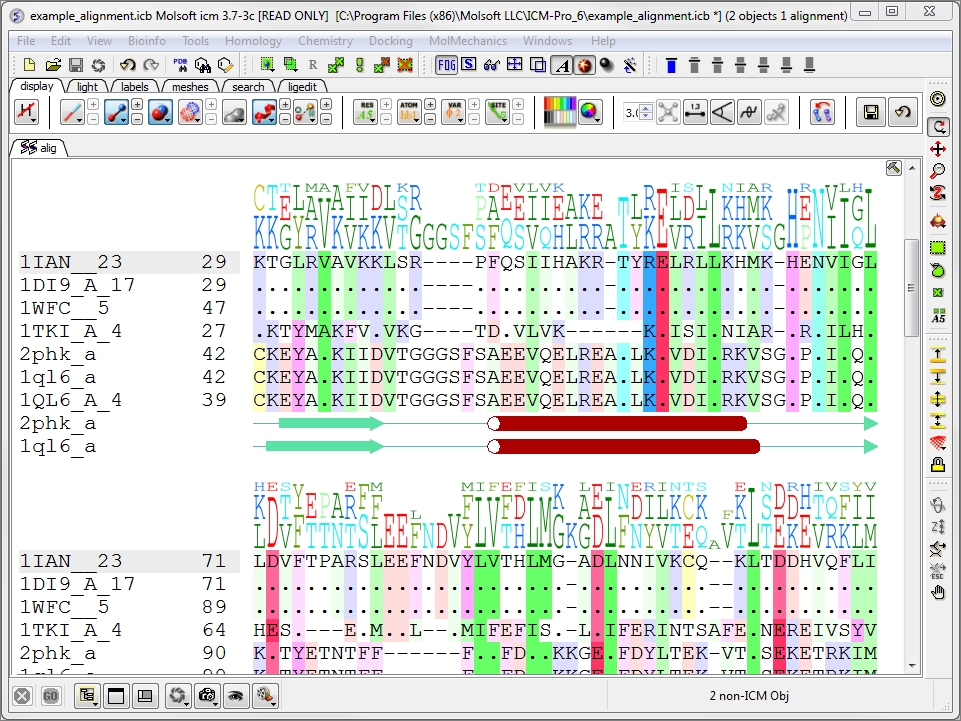
Task: Open the color wheel dropdown
Action: click(591, 112)
